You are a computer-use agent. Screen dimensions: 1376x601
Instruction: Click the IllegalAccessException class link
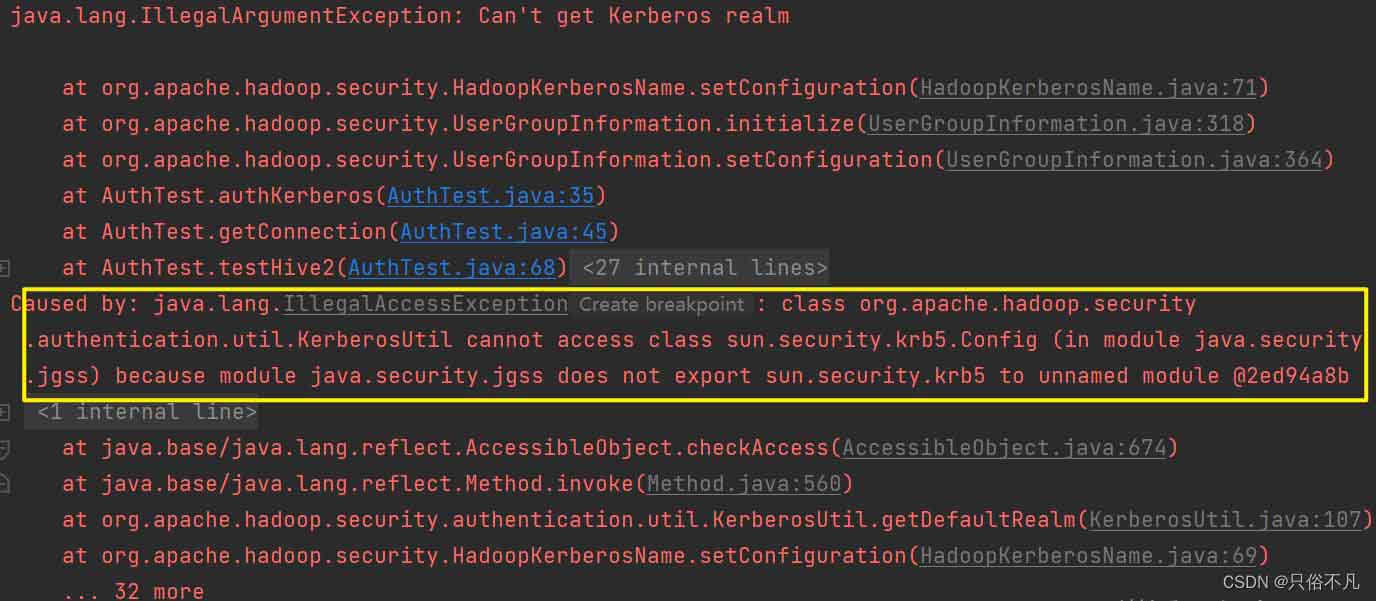[x=425, y=304]
